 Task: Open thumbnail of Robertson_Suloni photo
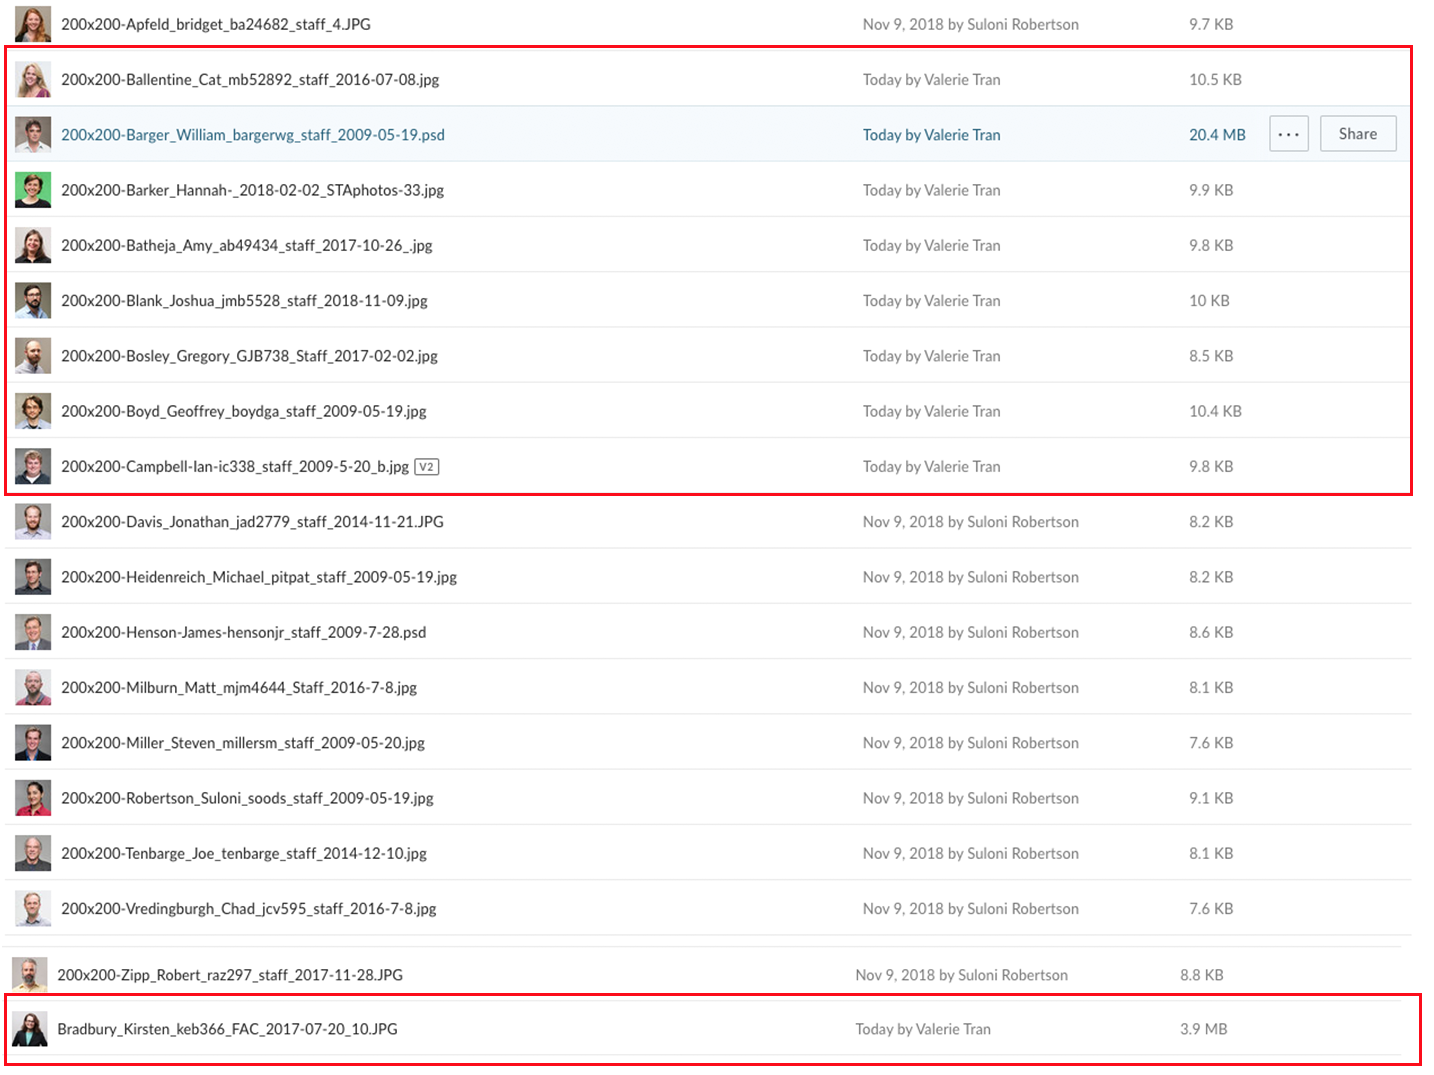click(33, 798)
